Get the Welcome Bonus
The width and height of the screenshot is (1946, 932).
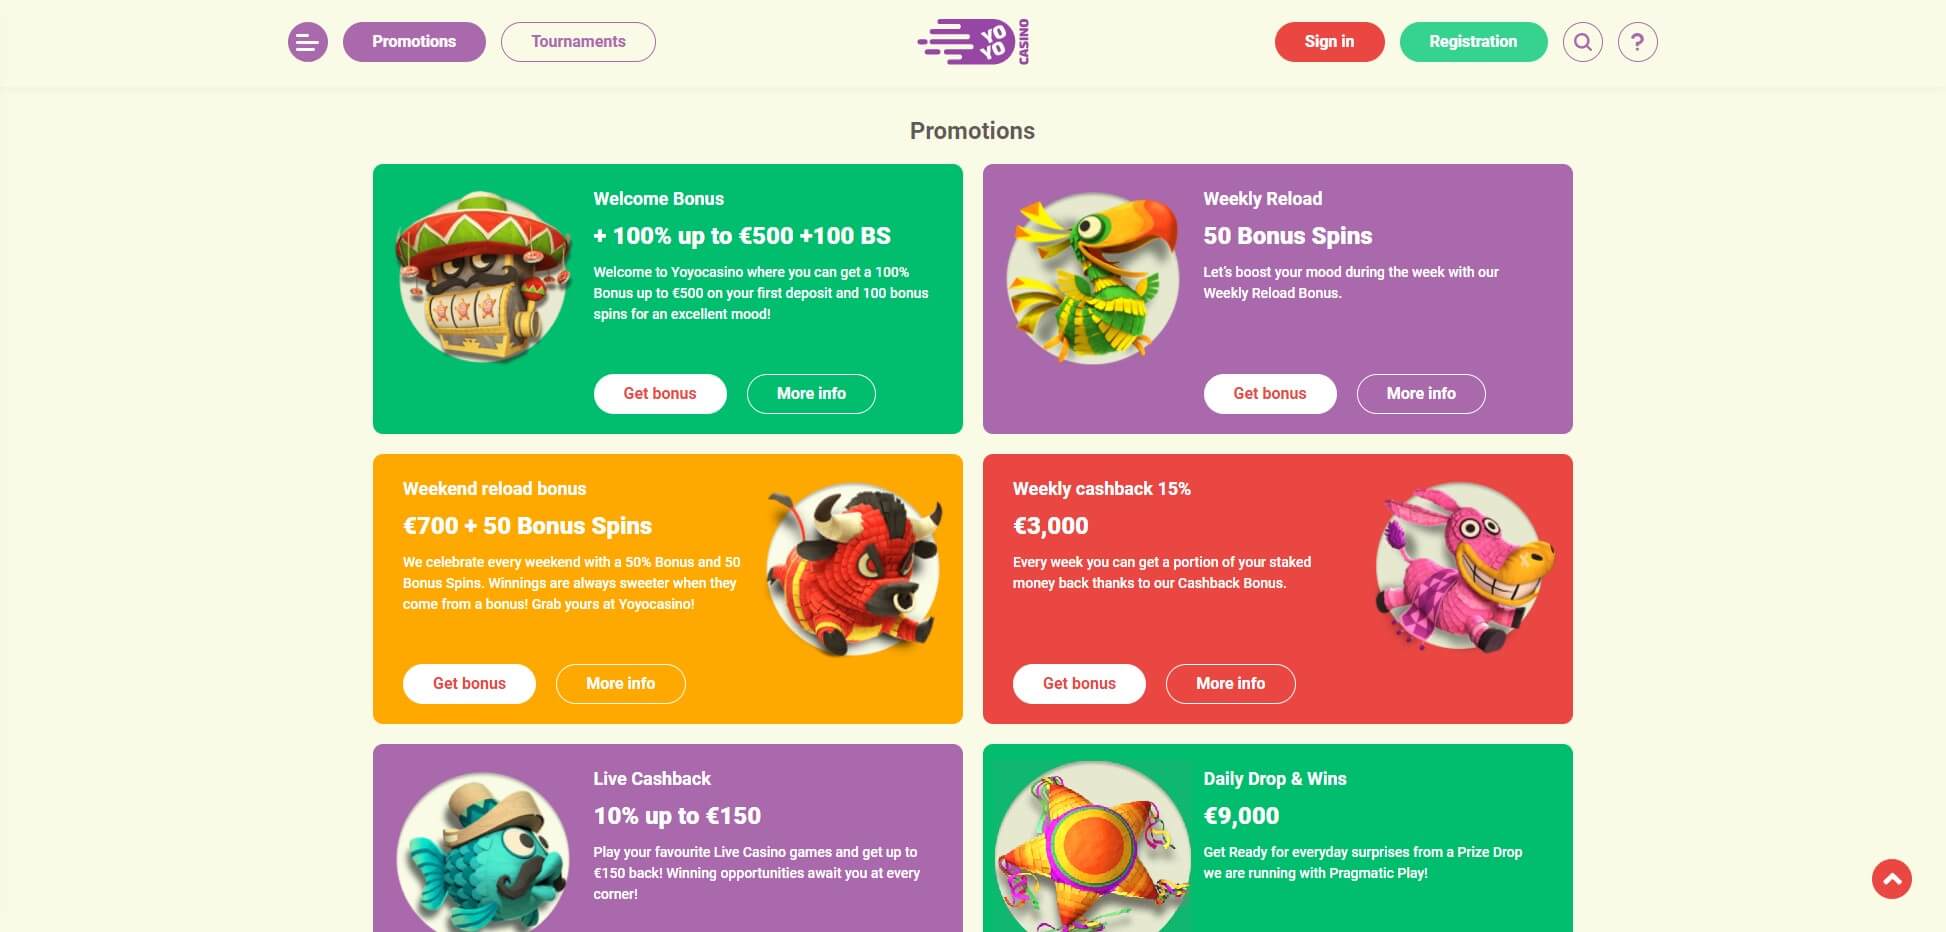[x=660, y=394]
